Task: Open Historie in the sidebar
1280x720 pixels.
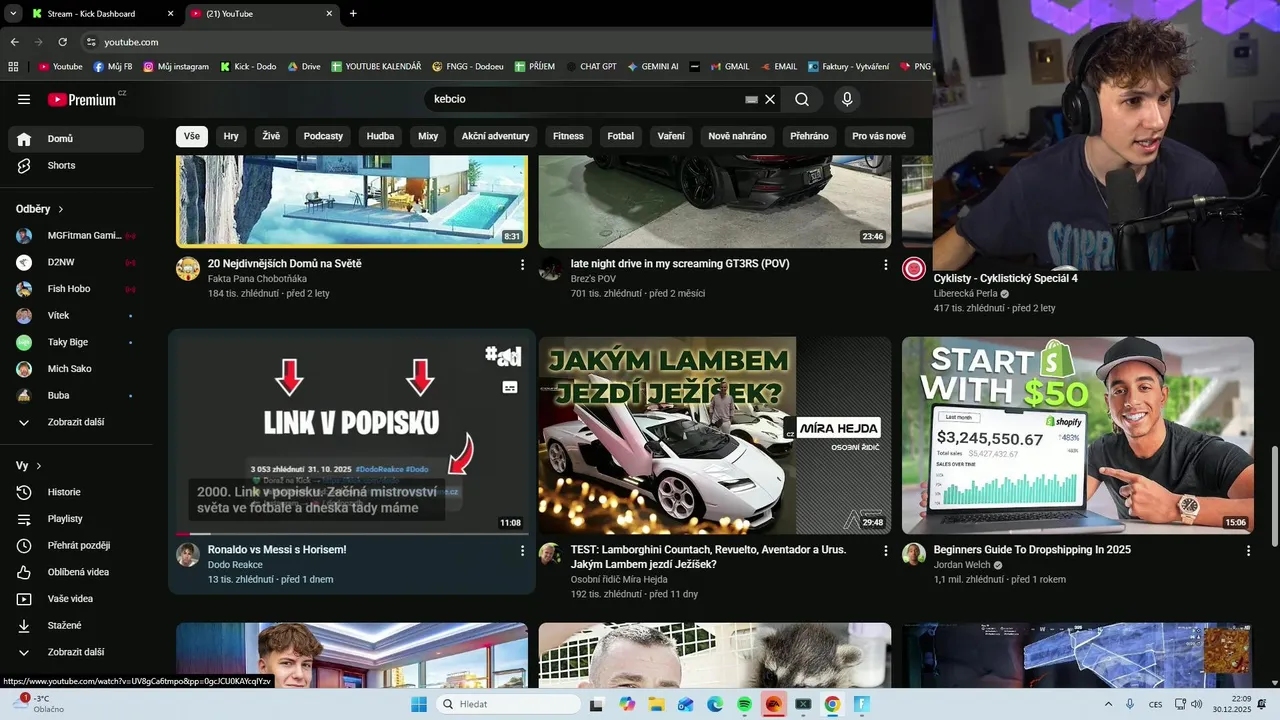Action: tap(77, 492)
